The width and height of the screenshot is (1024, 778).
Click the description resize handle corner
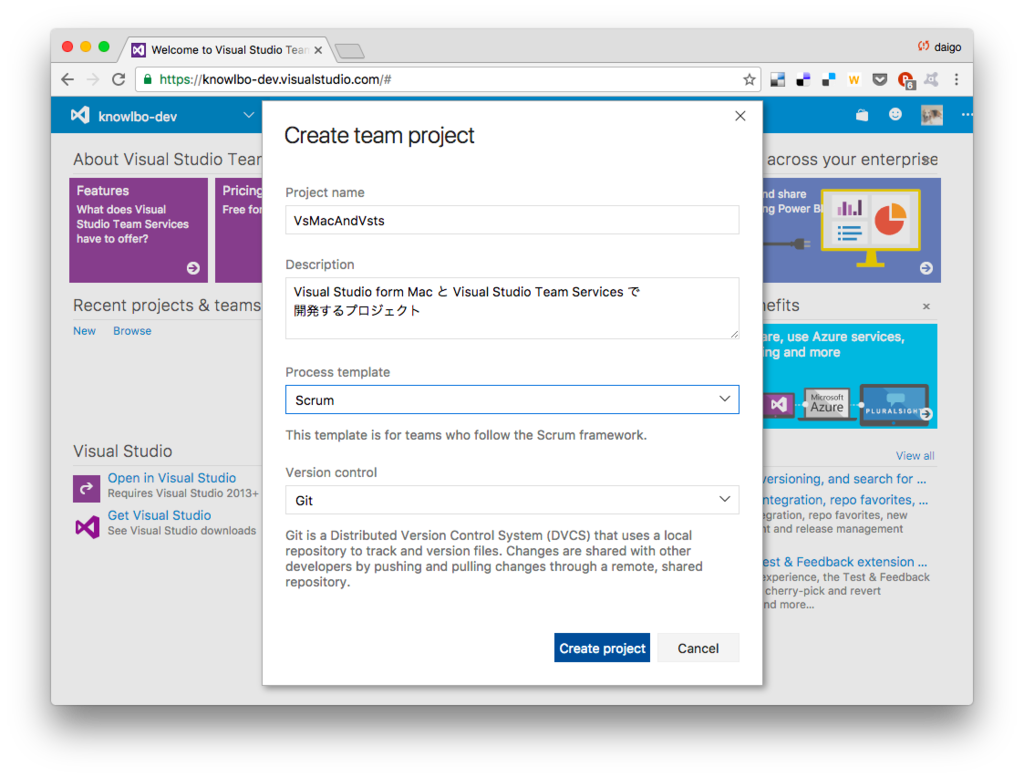(735, 334)
